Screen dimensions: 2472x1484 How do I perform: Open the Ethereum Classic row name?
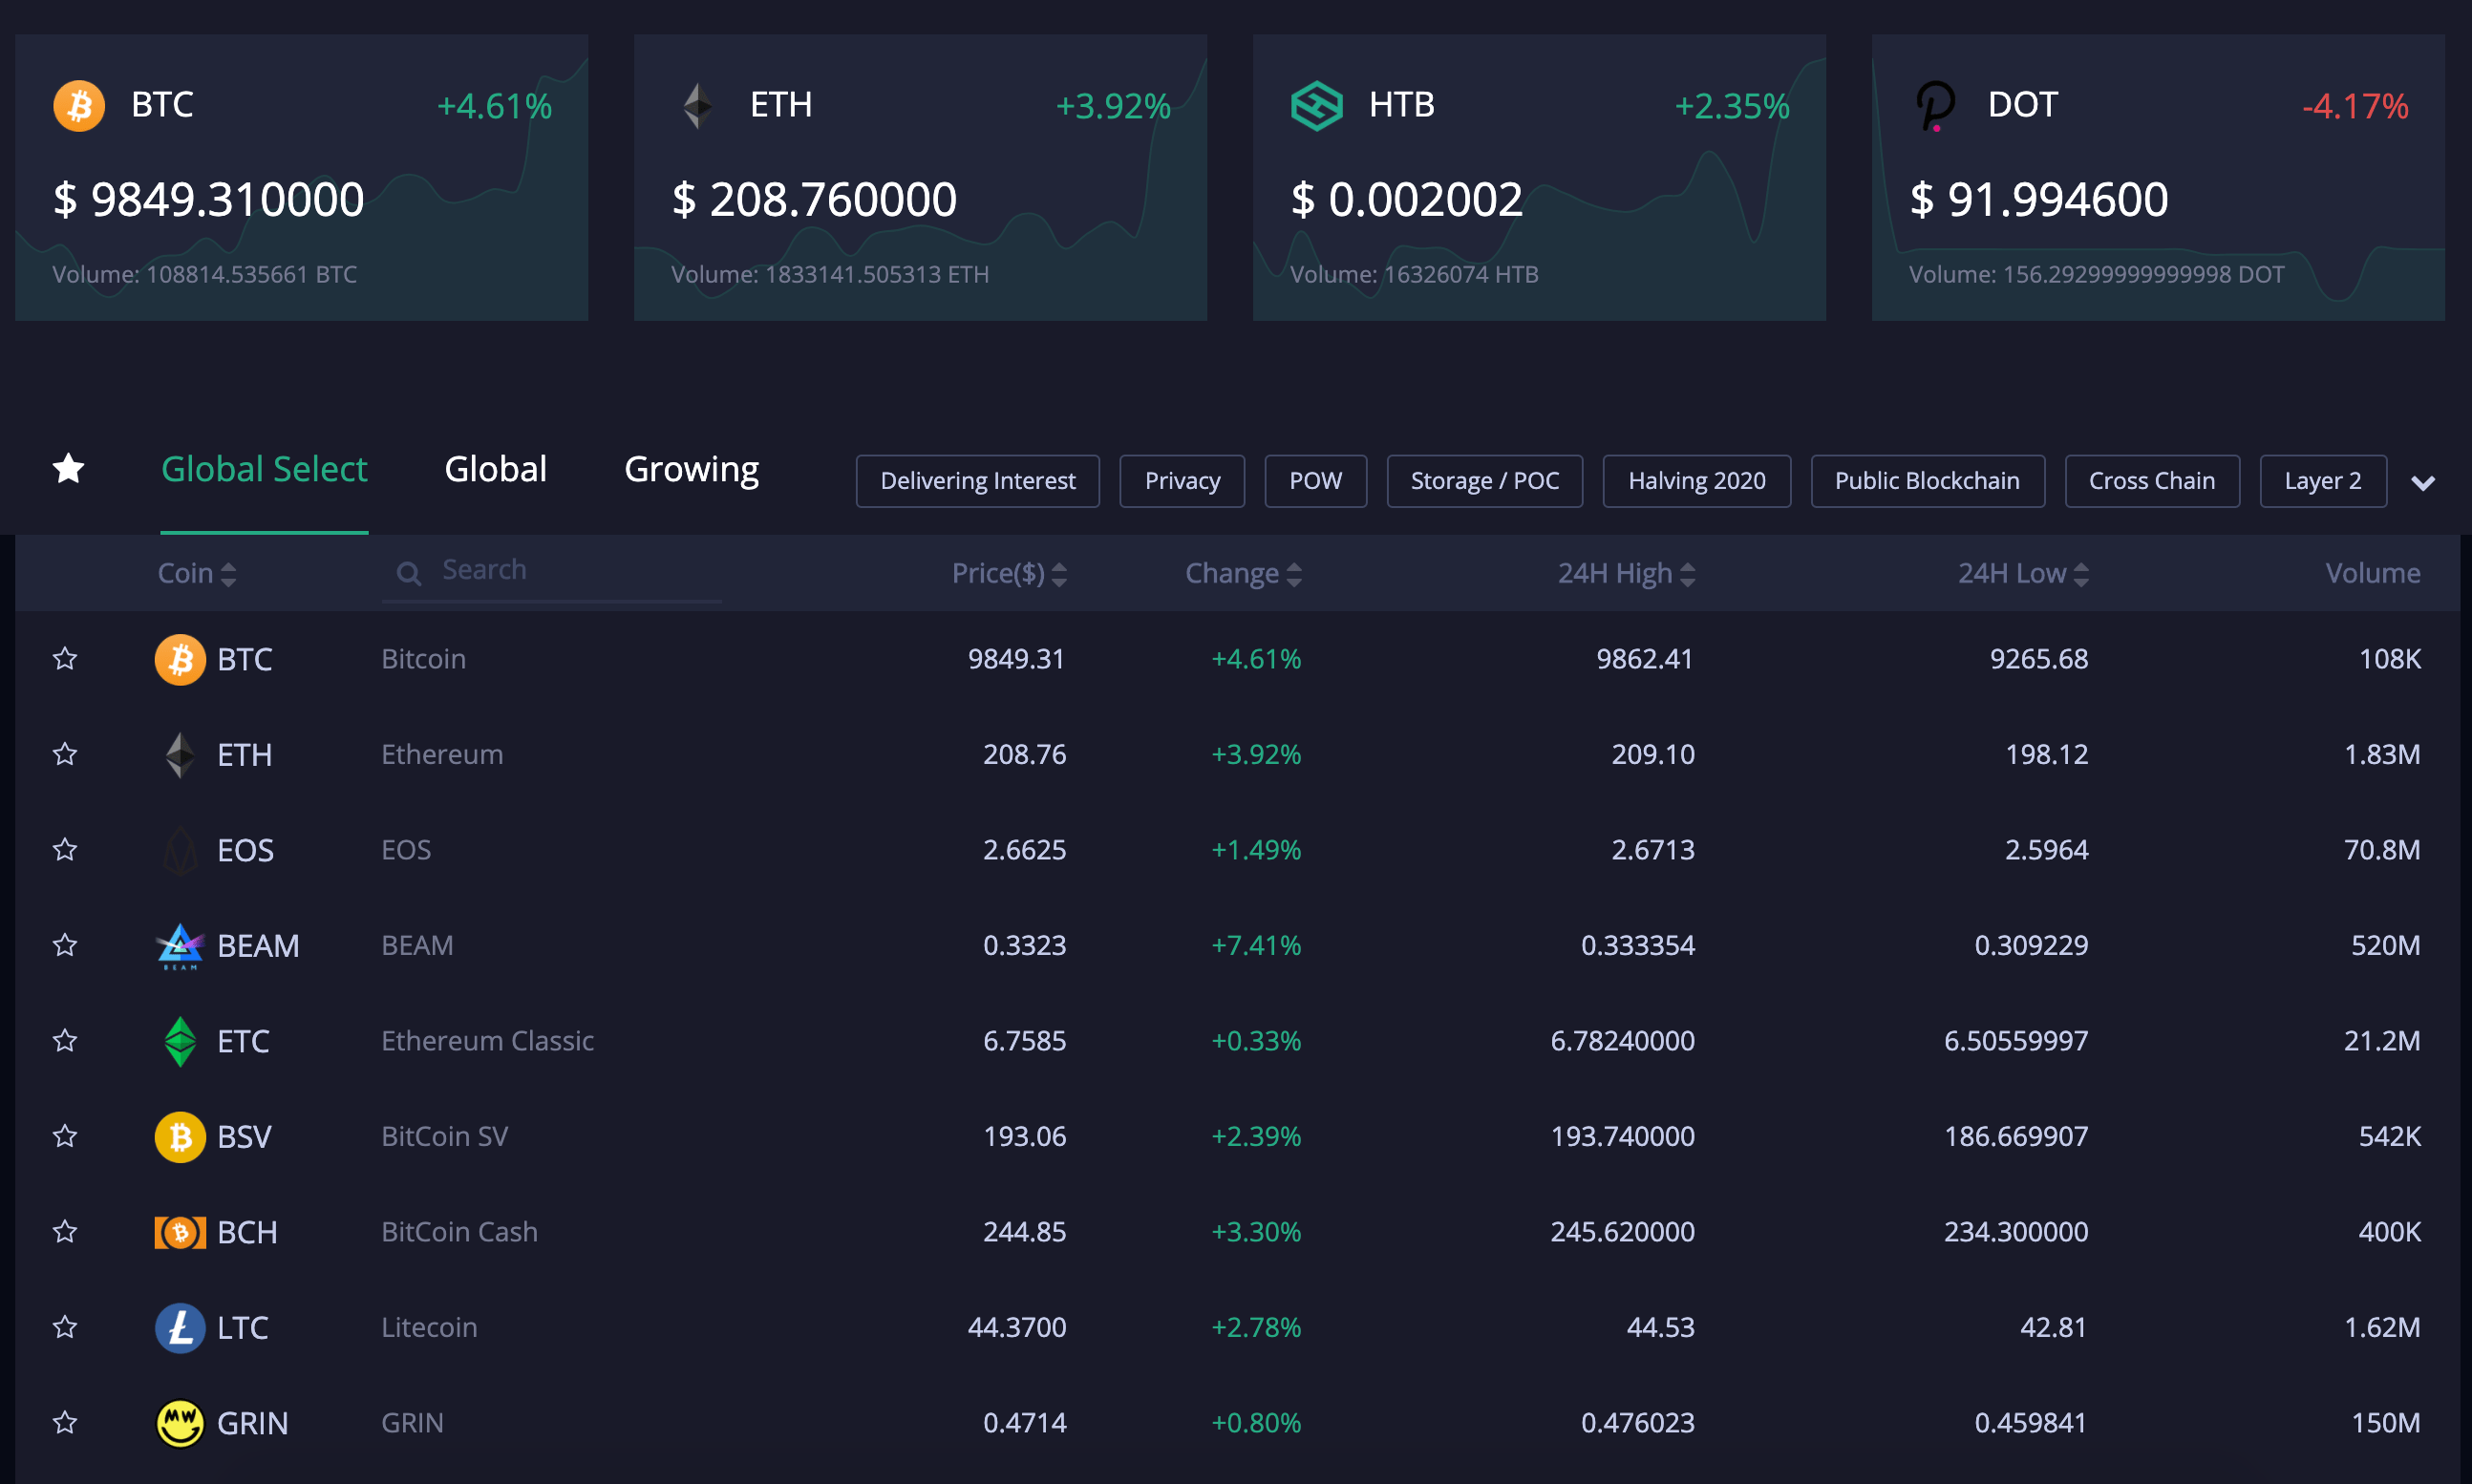tap(487, 1041)
